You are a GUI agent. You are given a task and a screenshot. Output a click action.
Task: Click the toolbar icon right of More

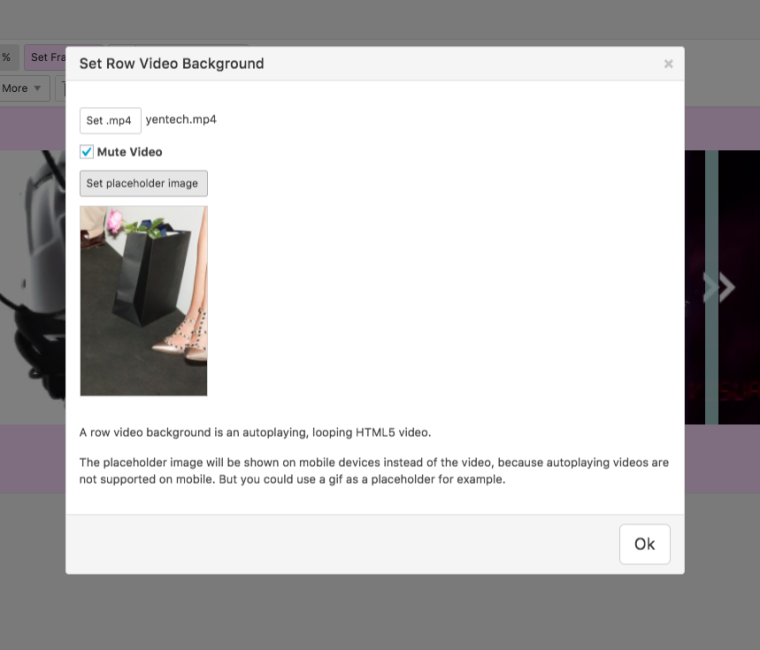pyautogui.click(x=60, y=88)
